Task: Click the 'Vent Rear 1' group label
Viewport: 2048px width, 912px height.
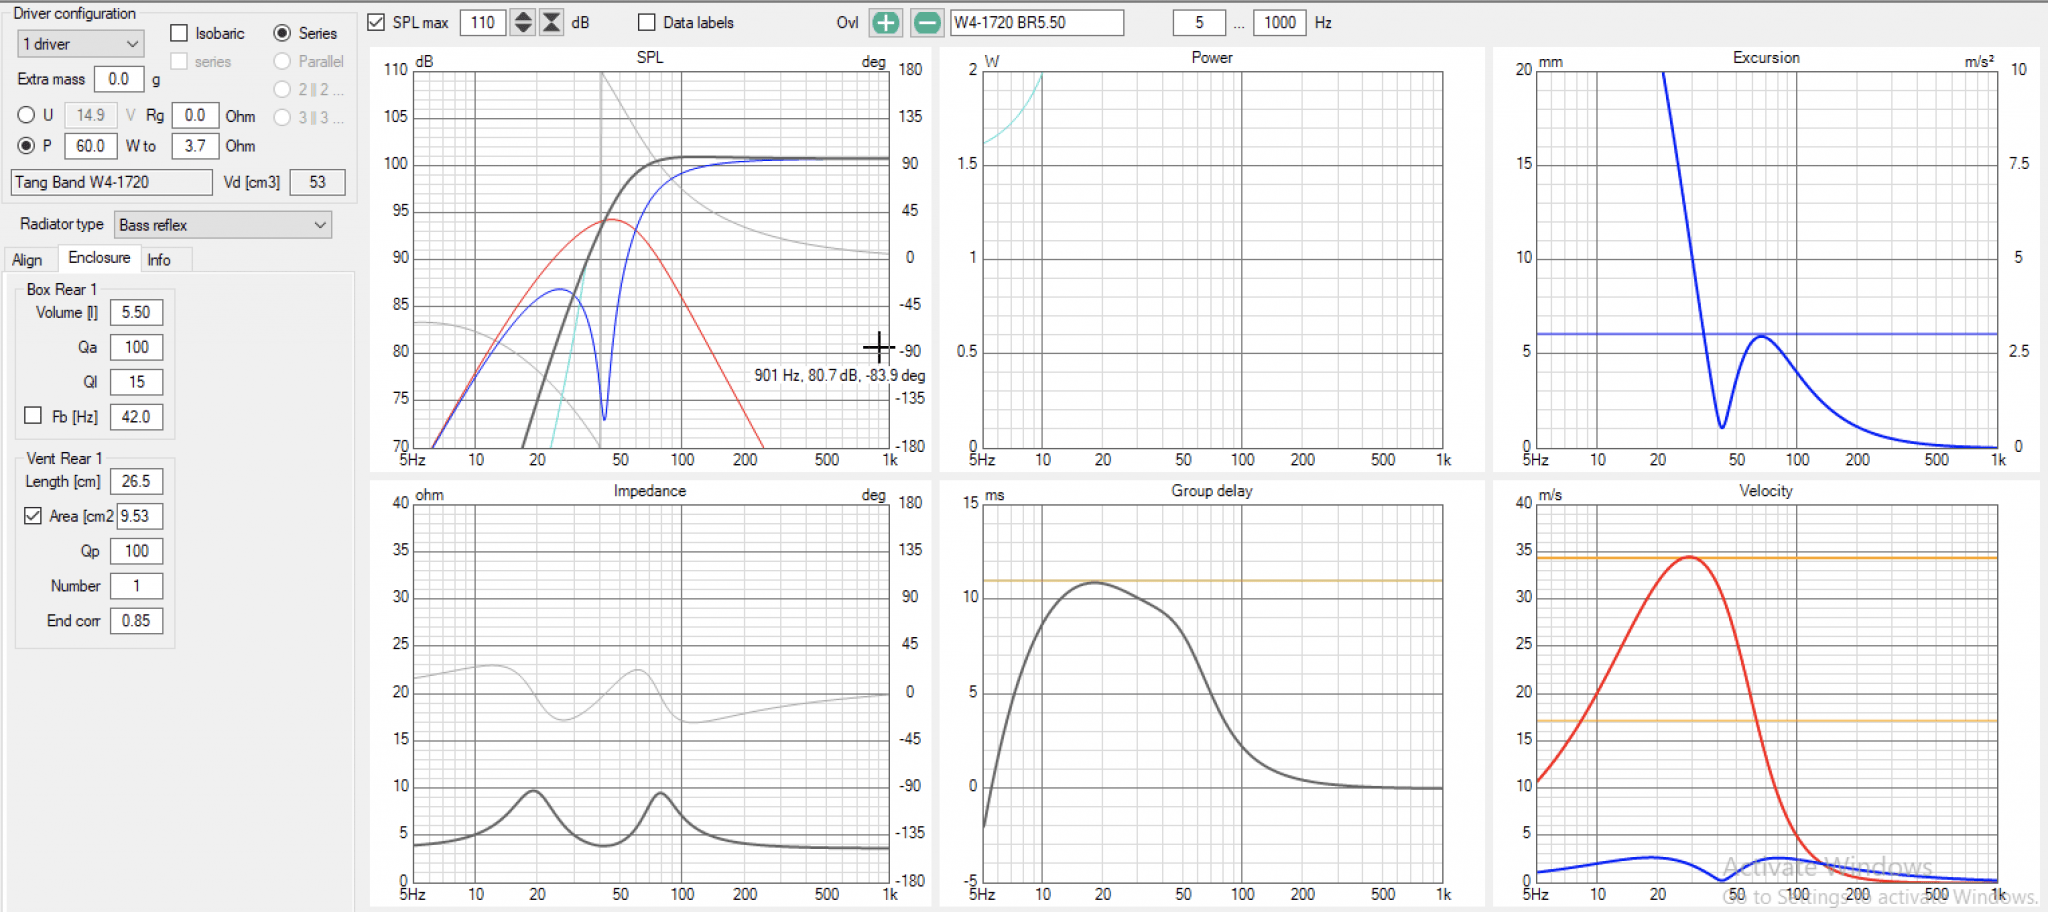Action: coord(64,458)
